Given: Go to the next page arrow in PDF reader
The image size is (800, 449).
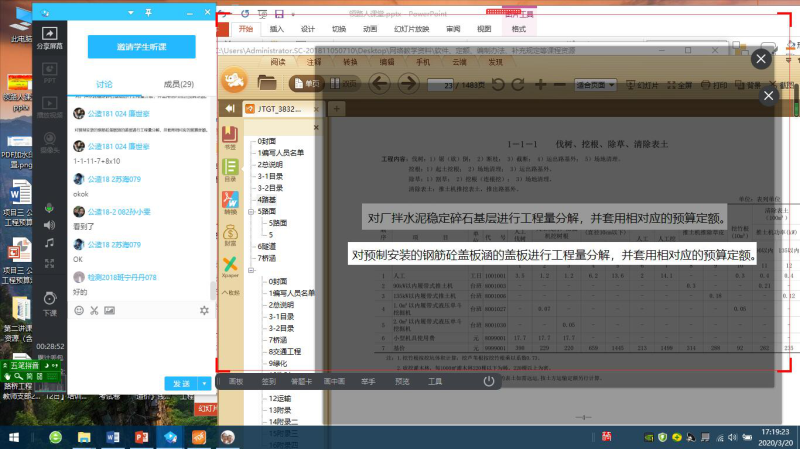Looking at the screenshot, I should pos(408,84).
